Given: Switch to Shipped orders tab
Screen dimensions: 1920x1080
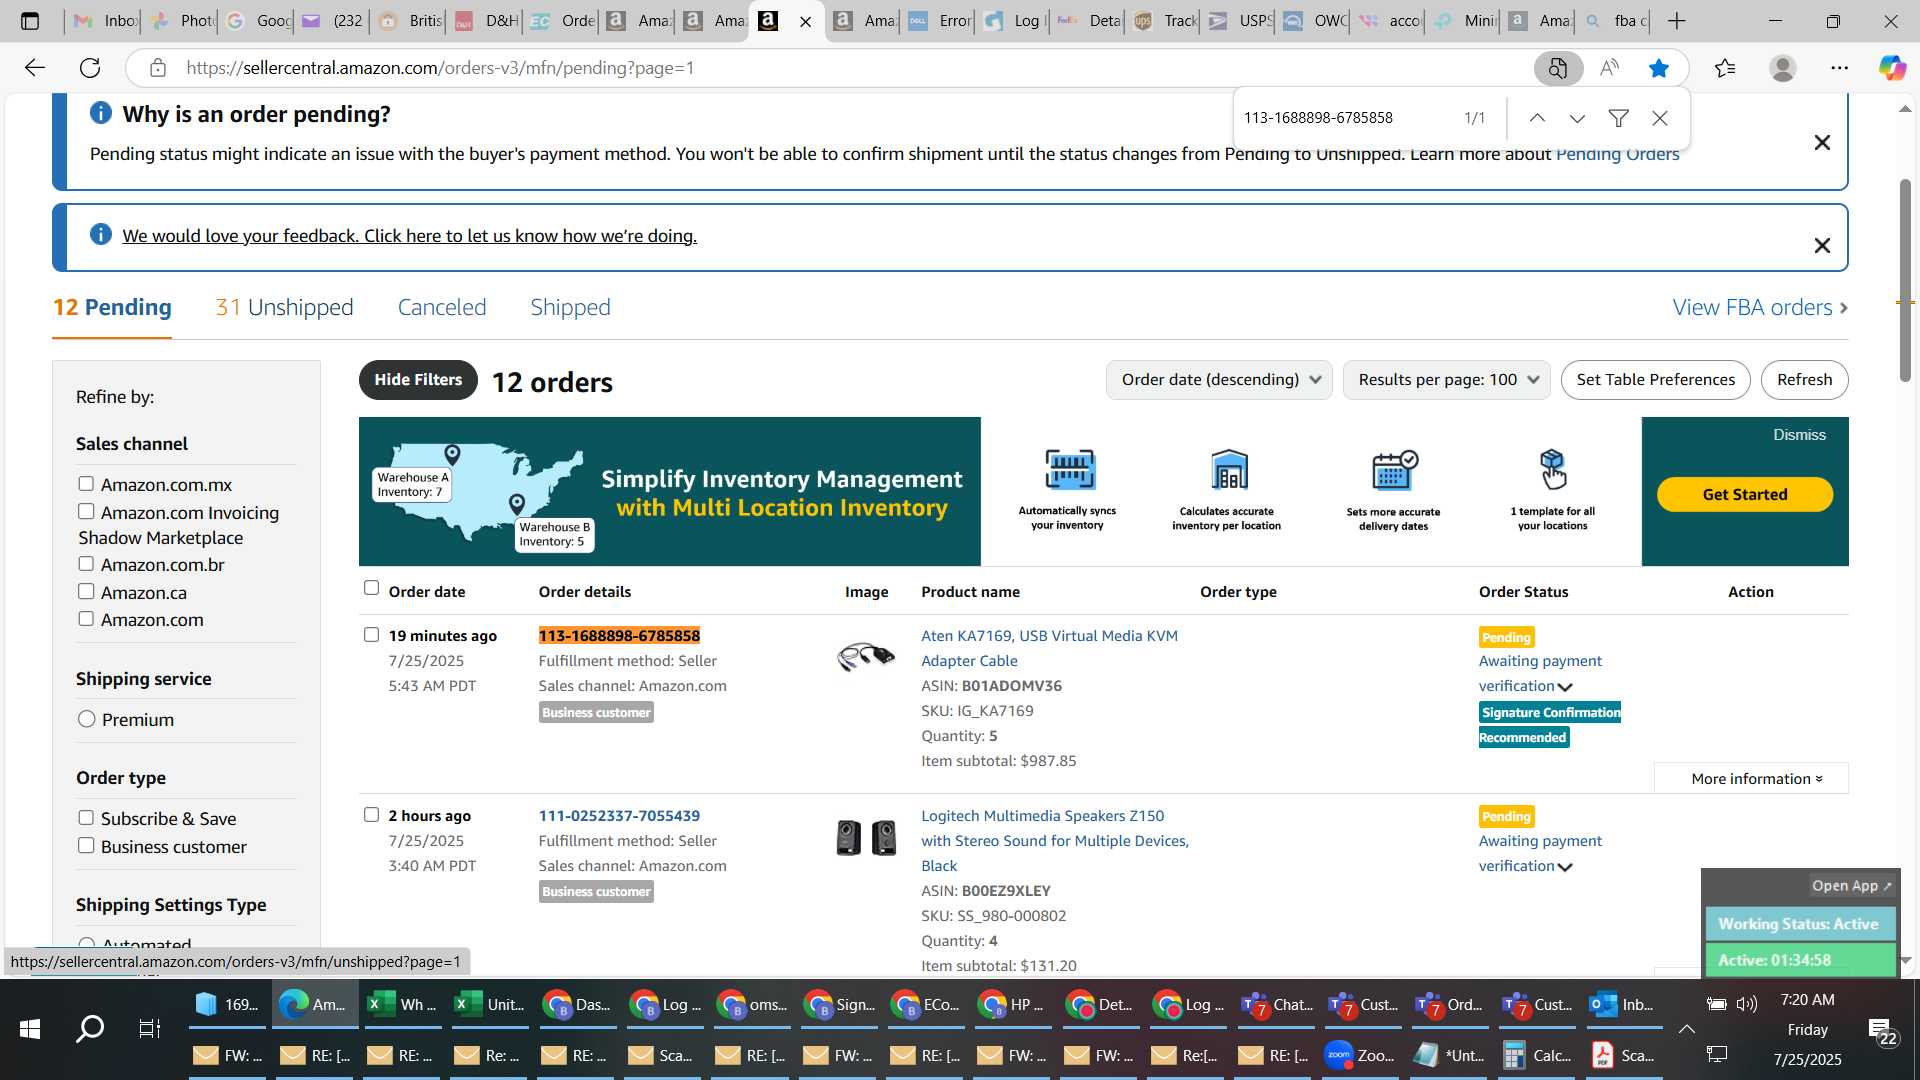Looking at the screenshot, I should point(570,308).
